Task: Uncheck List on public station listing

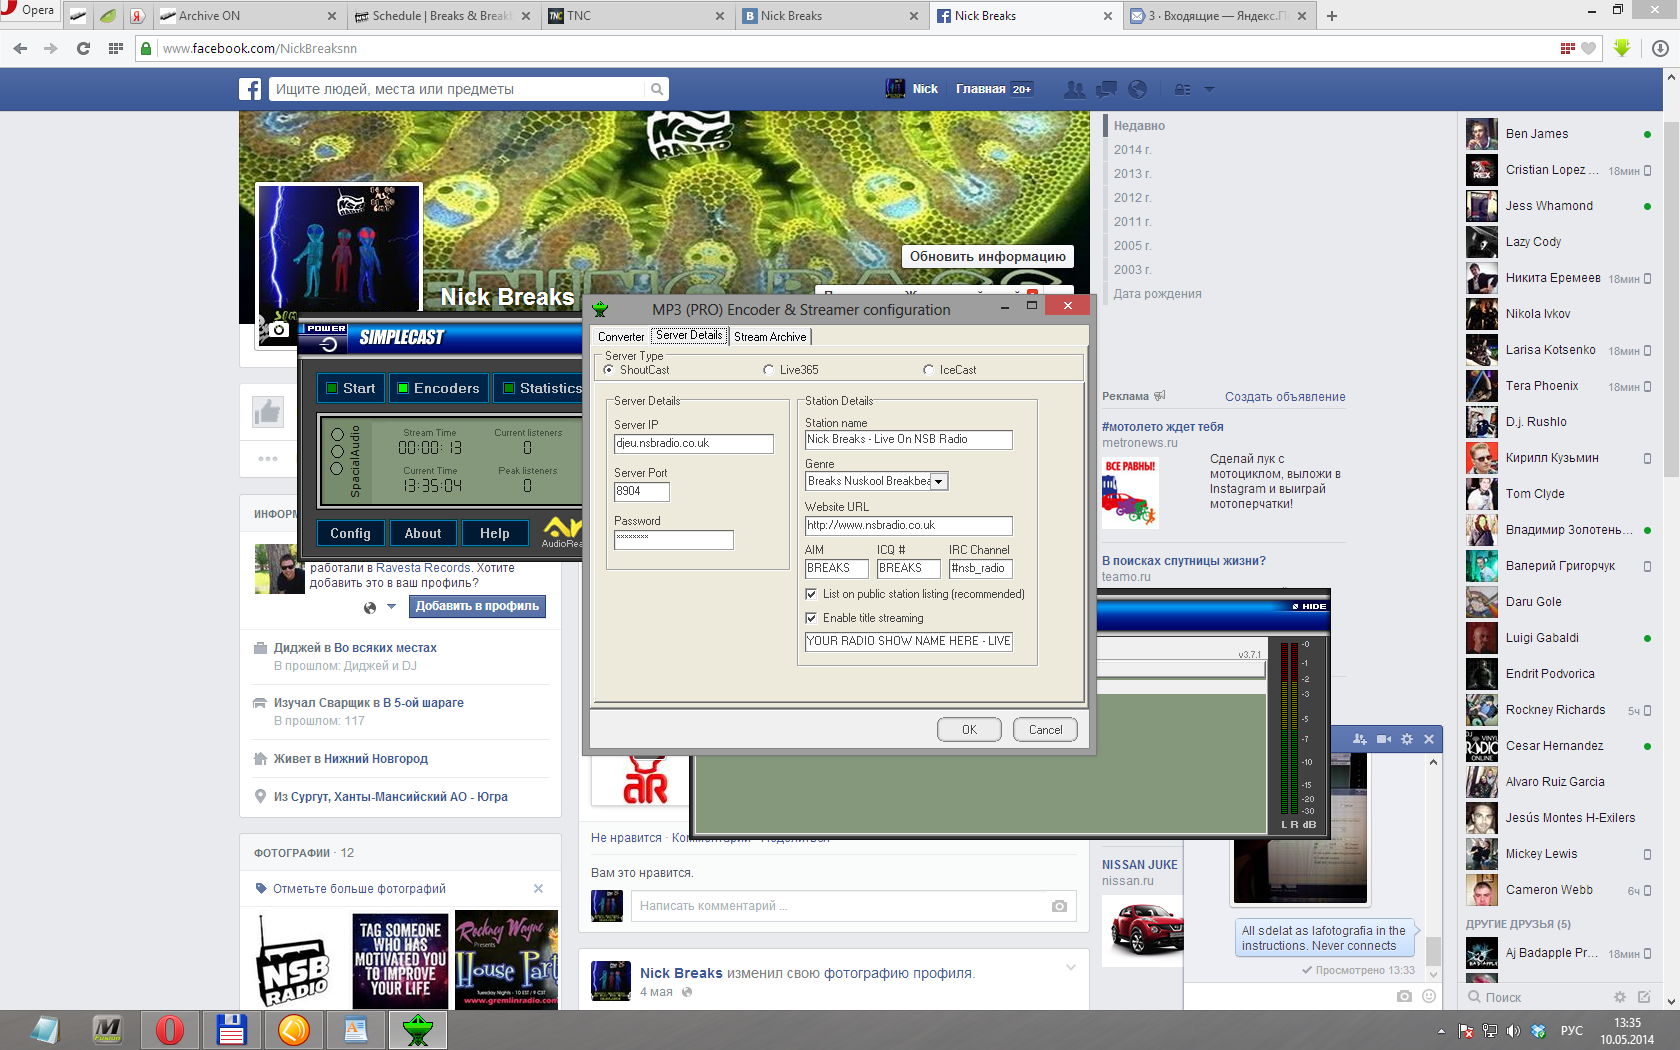Action: click(x=811, y=594)
